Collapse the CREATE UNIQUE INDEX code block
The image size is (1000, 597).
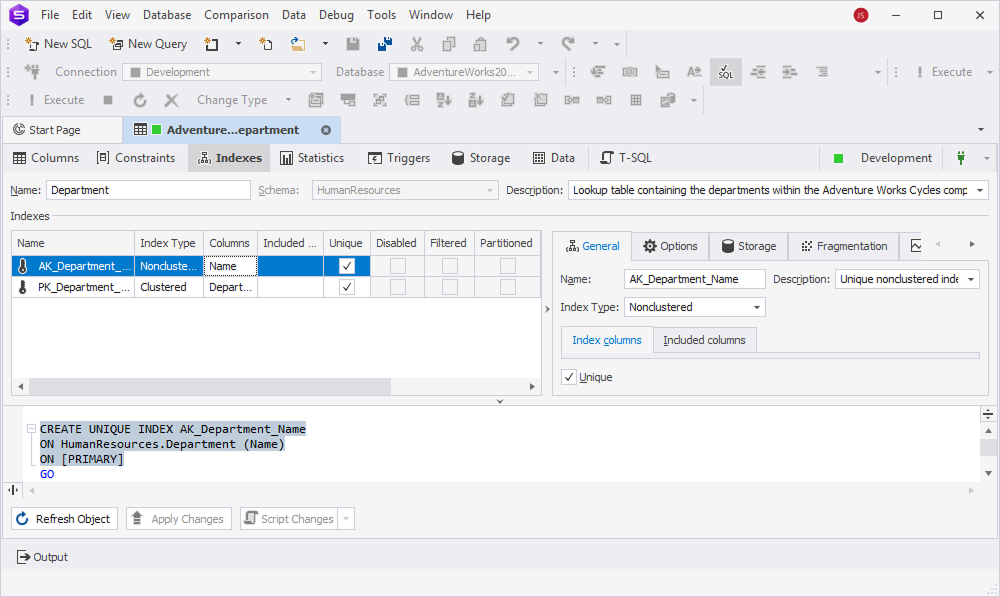31,429
